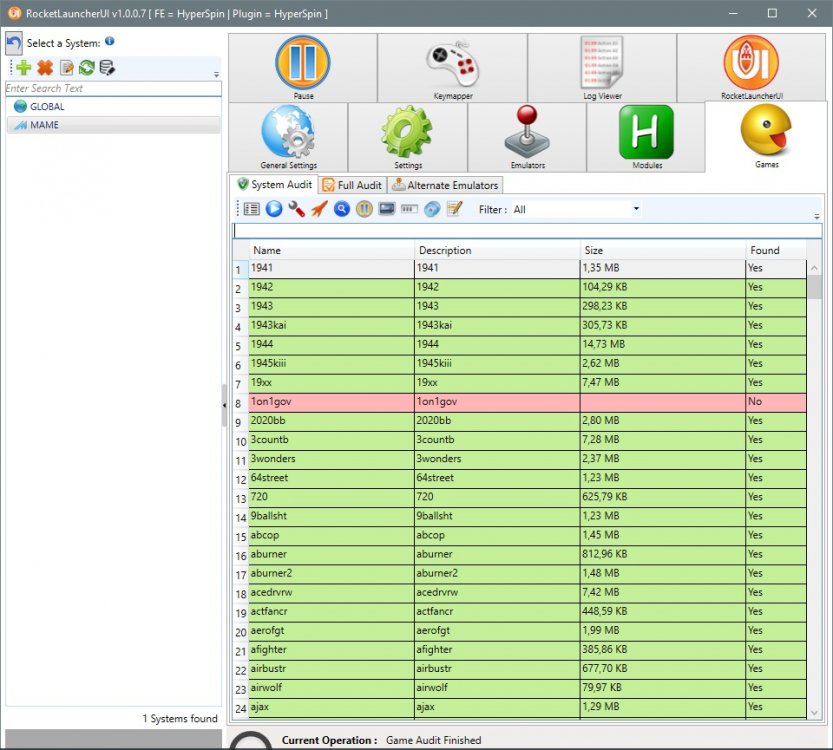Click the wrench tool icon in audit toolbar
This screenshot has width=833, height=750.
coord(296,209)
